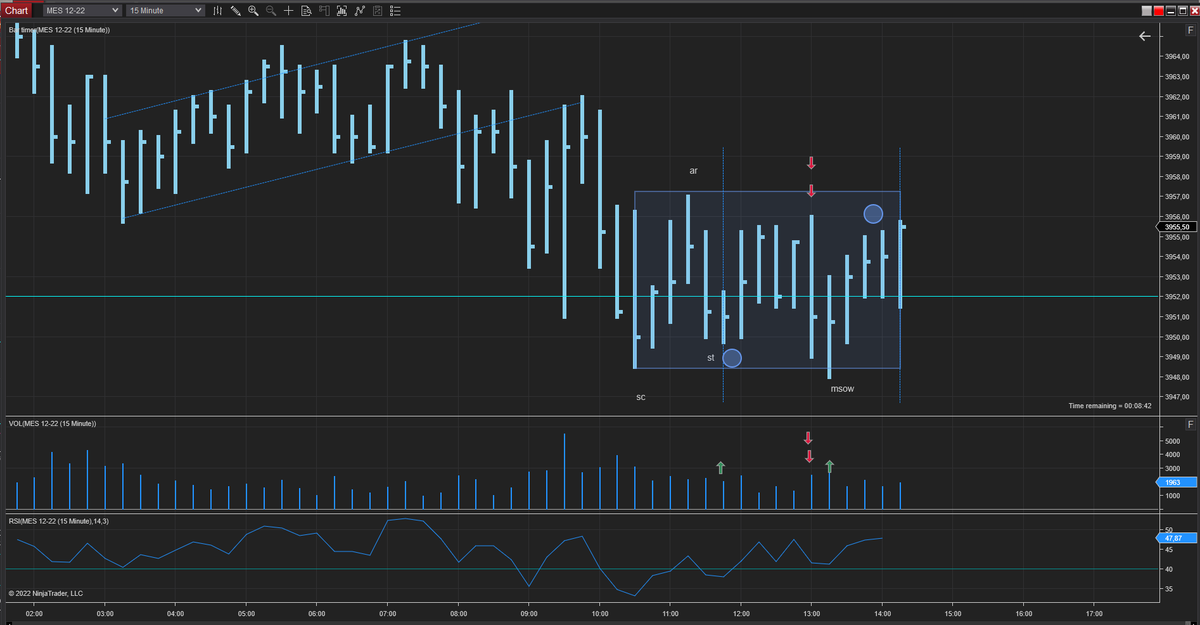Activate the crosshair plus cursor tool
1200x625 pixels.
[288, 11]
